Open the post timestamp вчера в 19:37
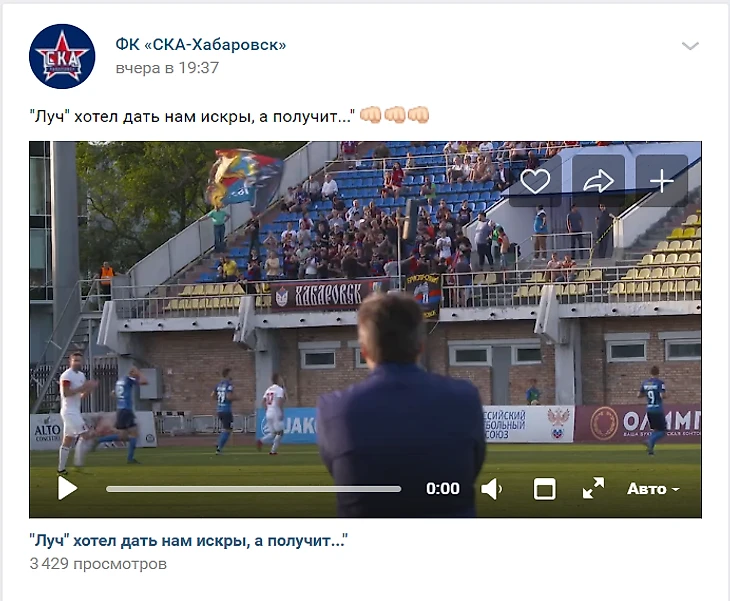Image resolution: width=730 pixels, height=601 pixels. point(167,68)
